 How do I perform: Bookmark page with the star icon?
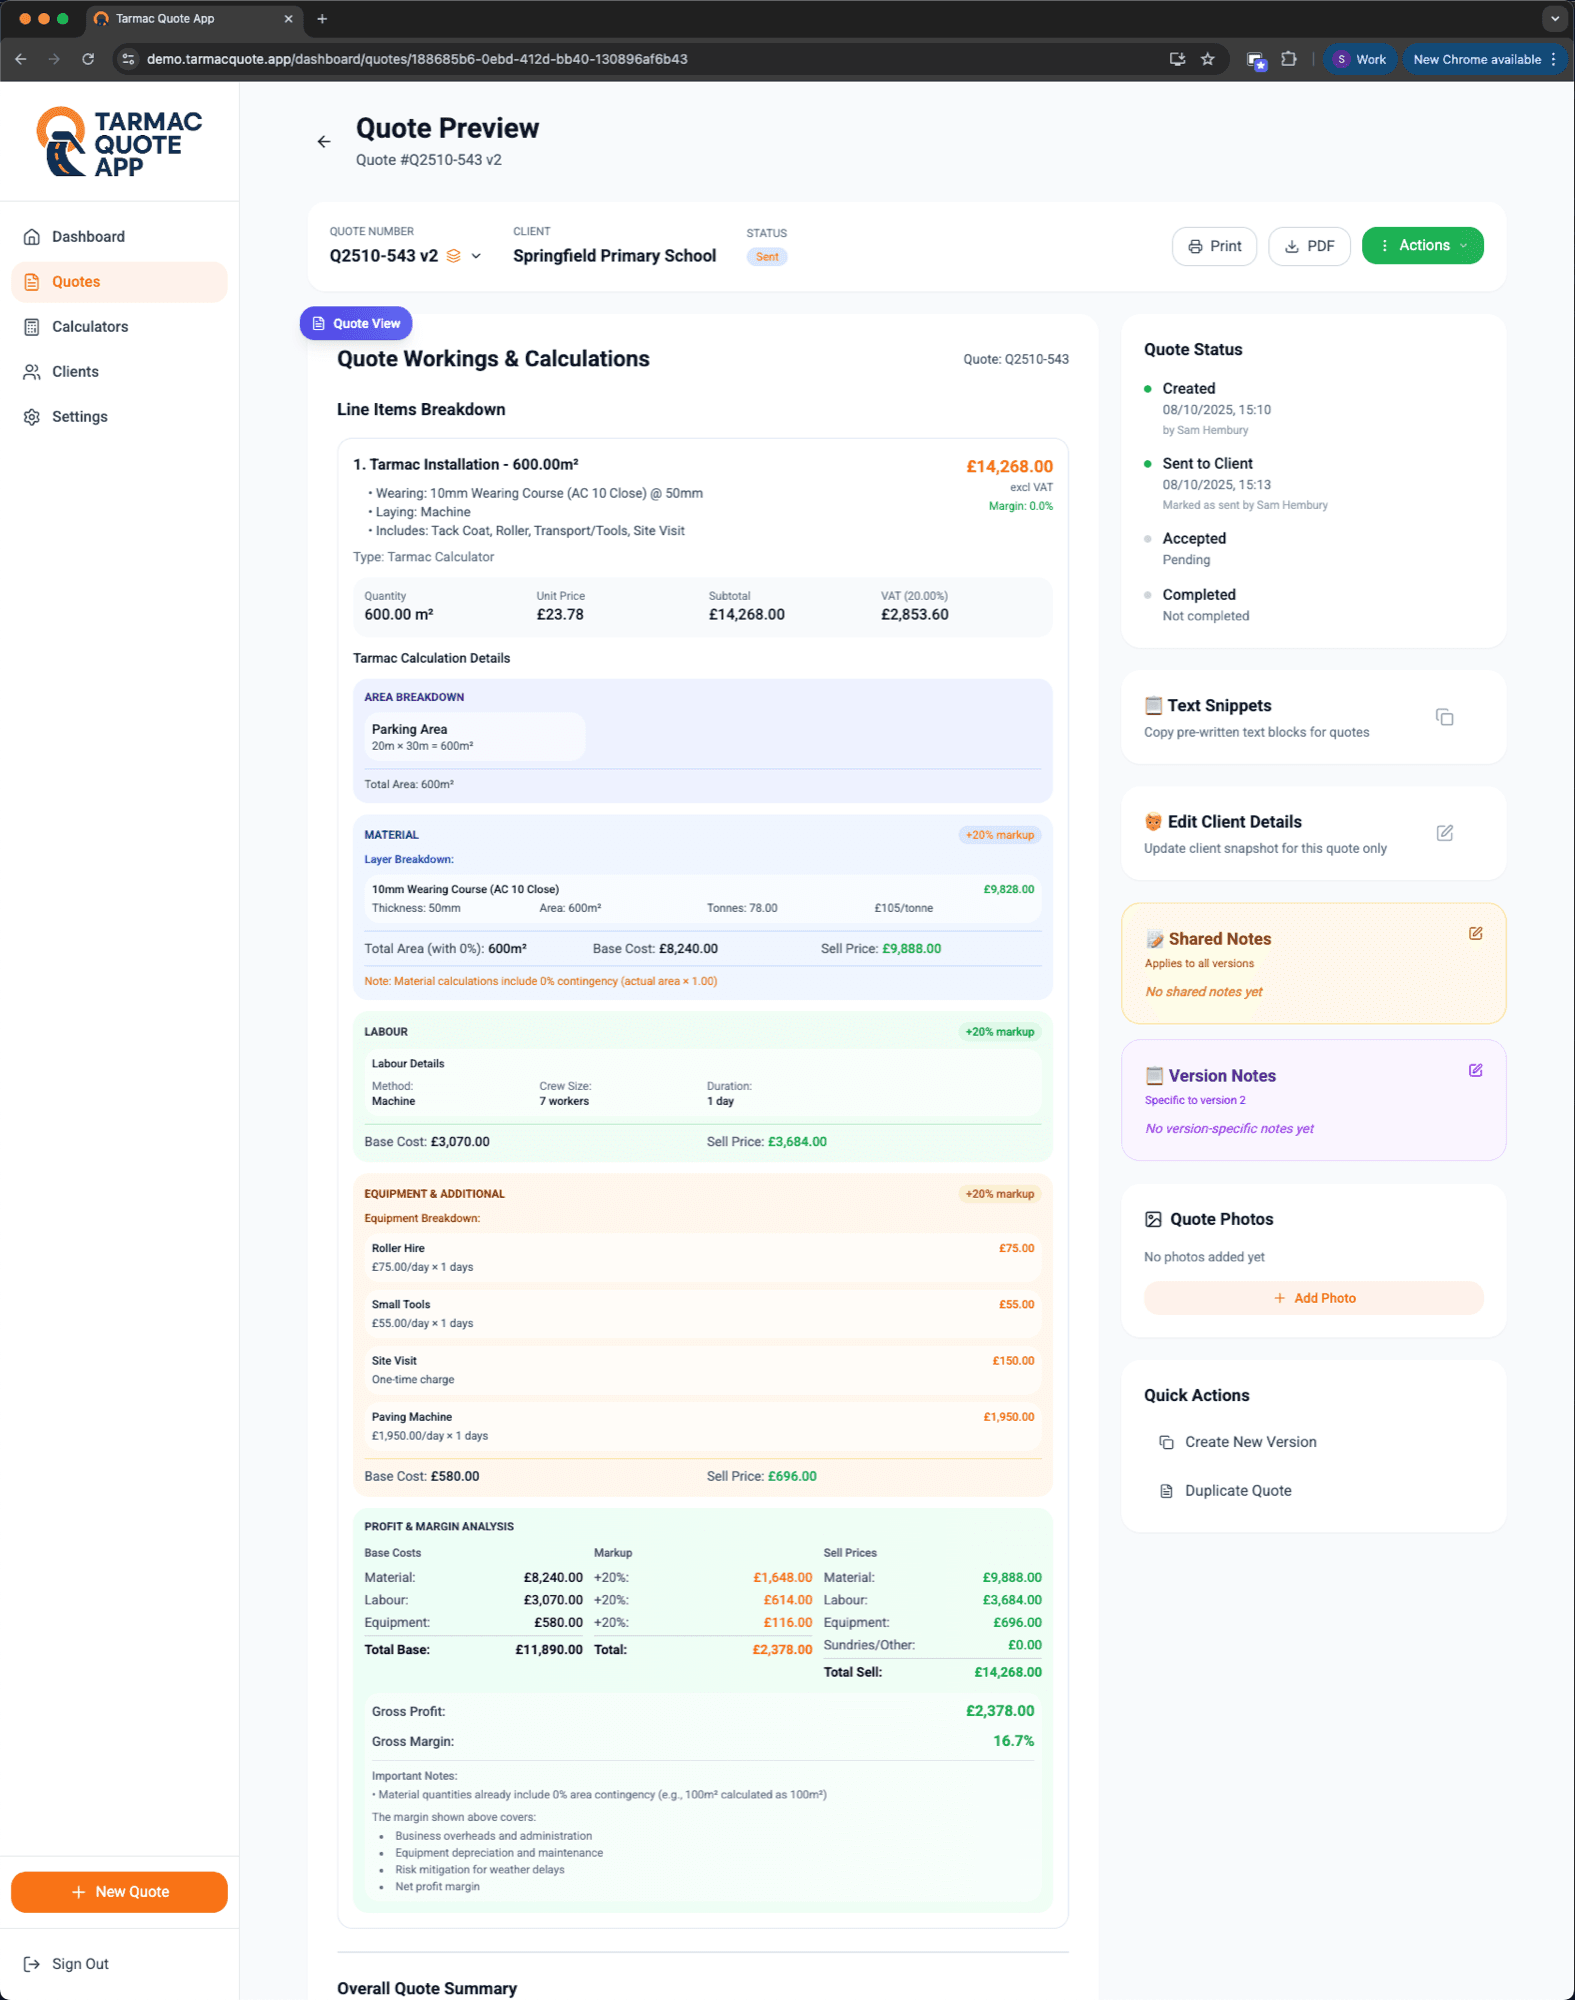(x=1208, y=59)
